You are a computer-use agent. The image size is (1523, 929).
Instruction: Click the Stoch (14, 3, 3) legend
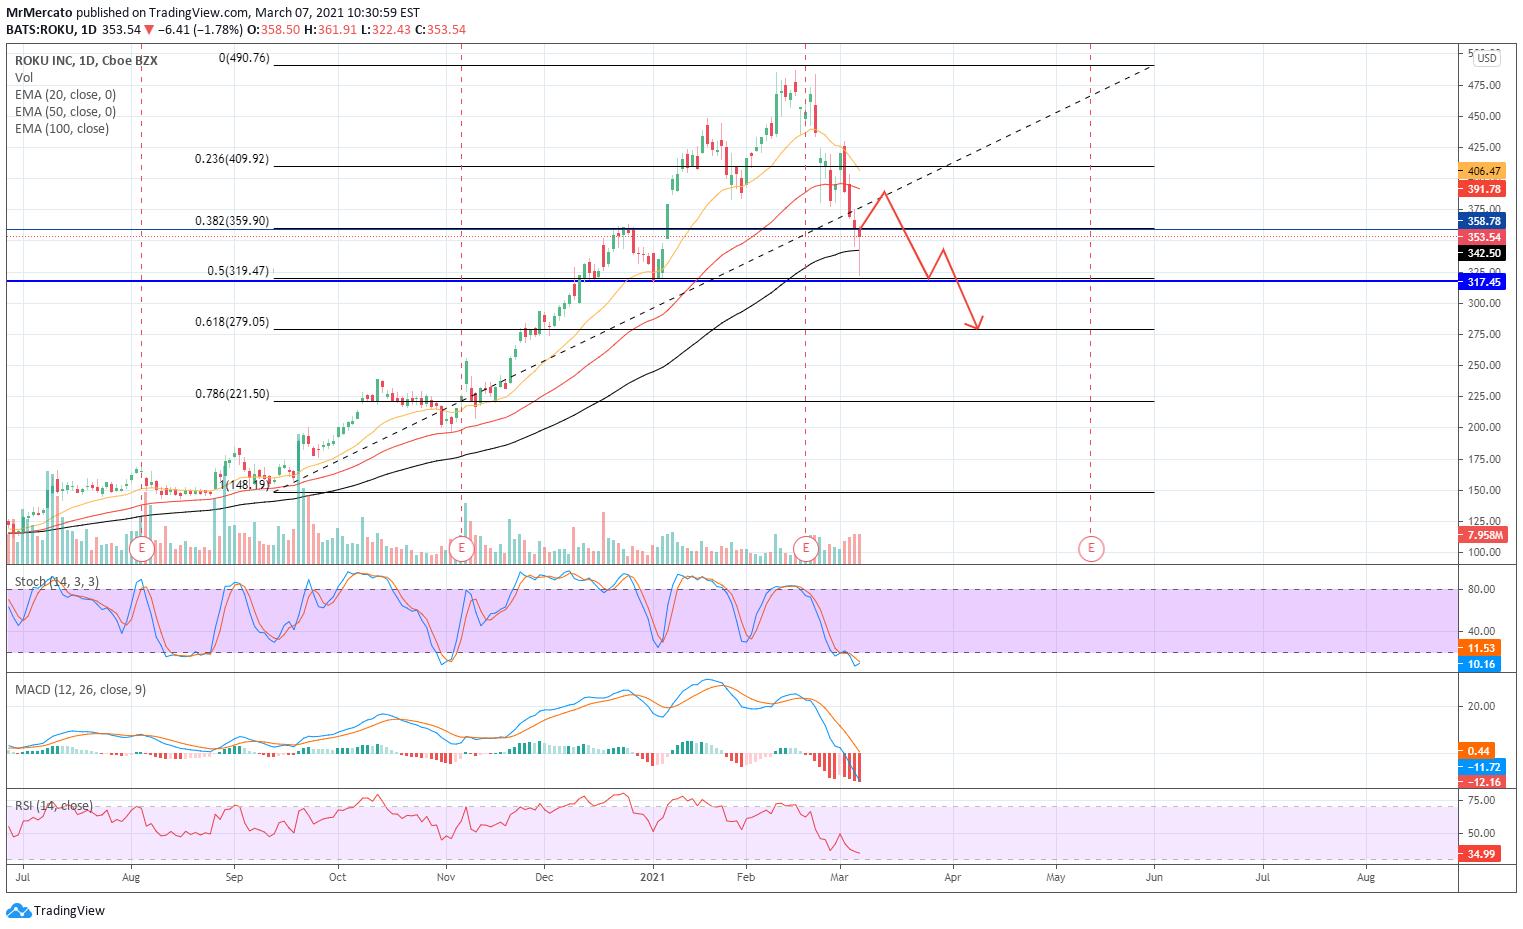pyautogui.click(x=57, y=582)
